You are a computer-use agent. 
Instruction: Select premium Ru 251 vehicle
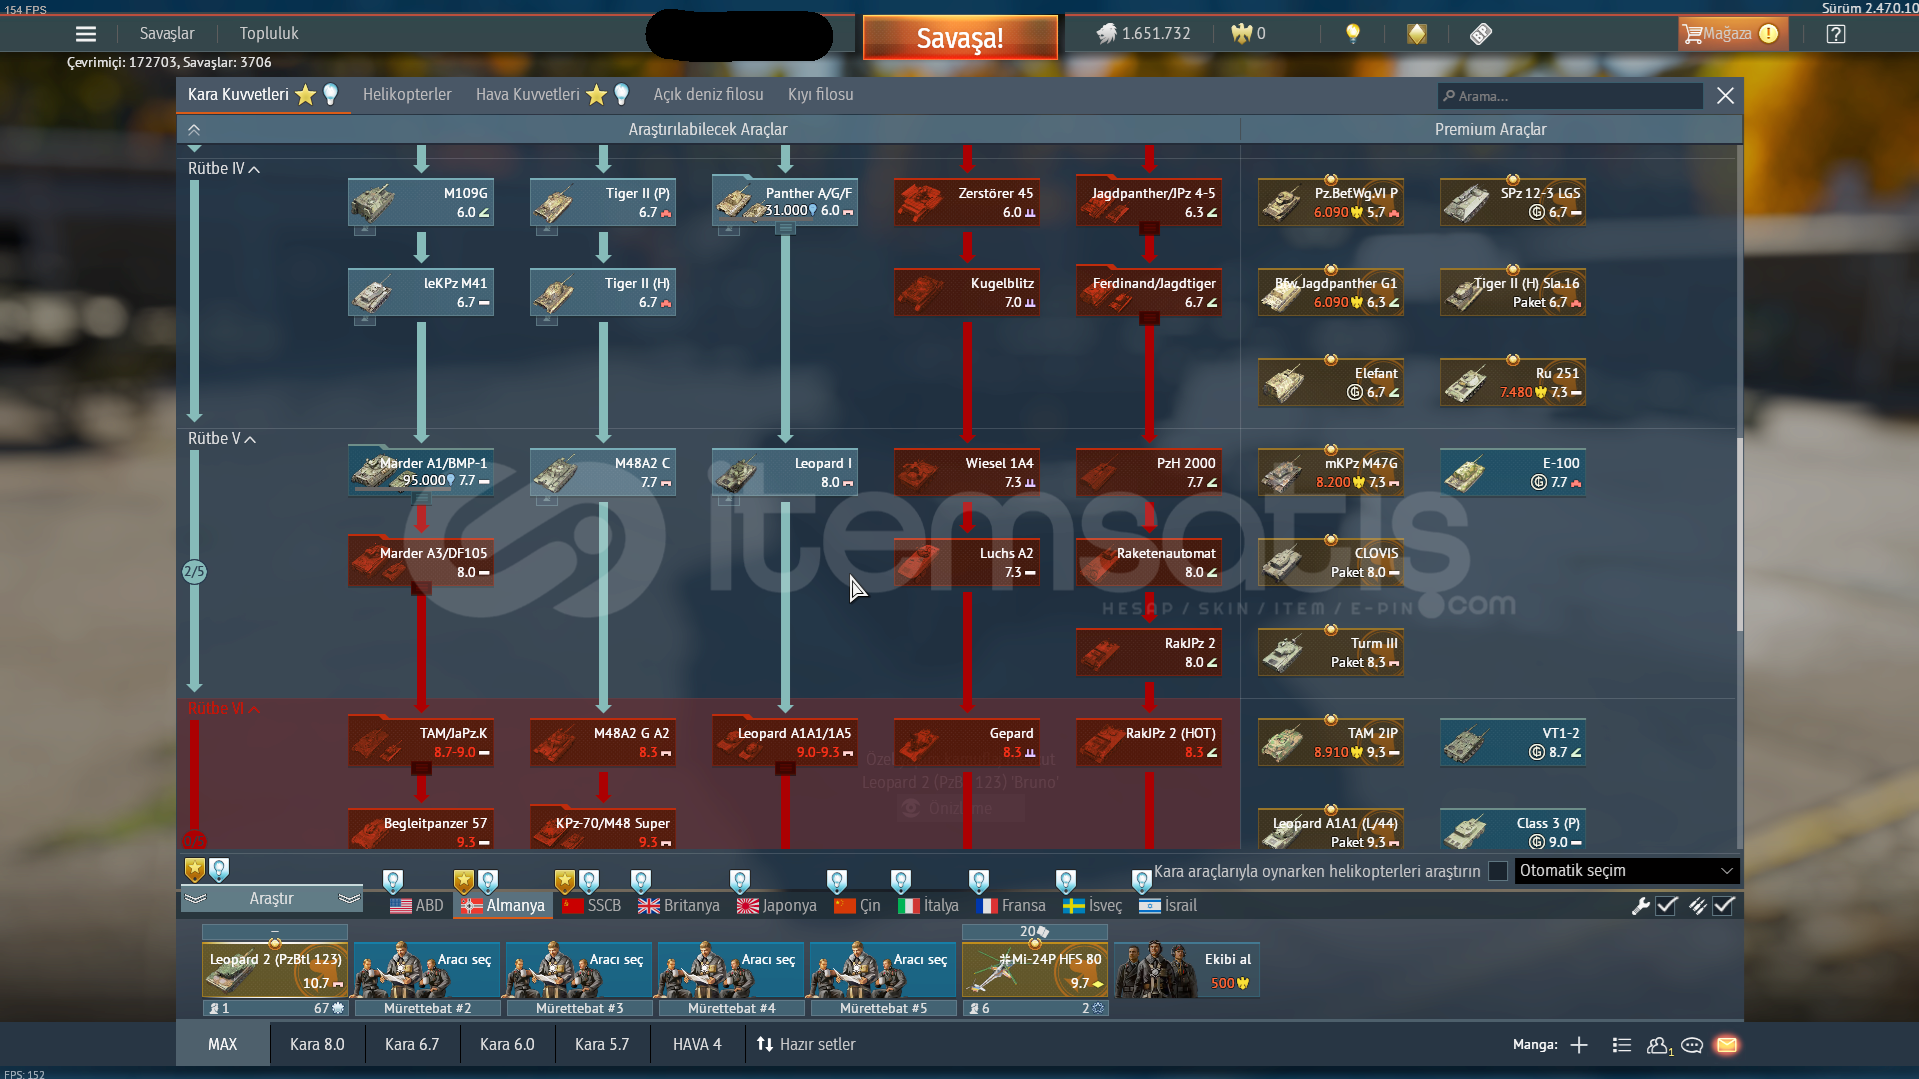coord(1513,382)
